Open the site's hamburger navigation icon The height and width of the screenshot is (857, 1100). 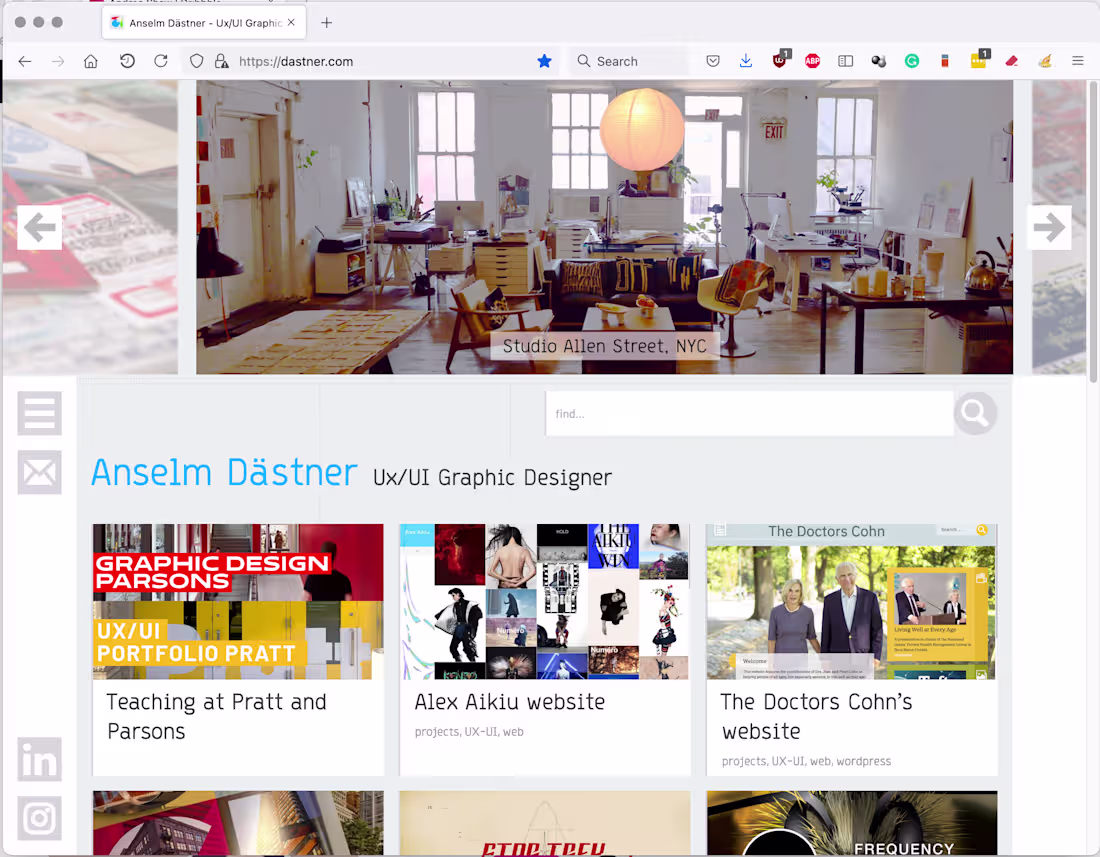tap(39, 413)
